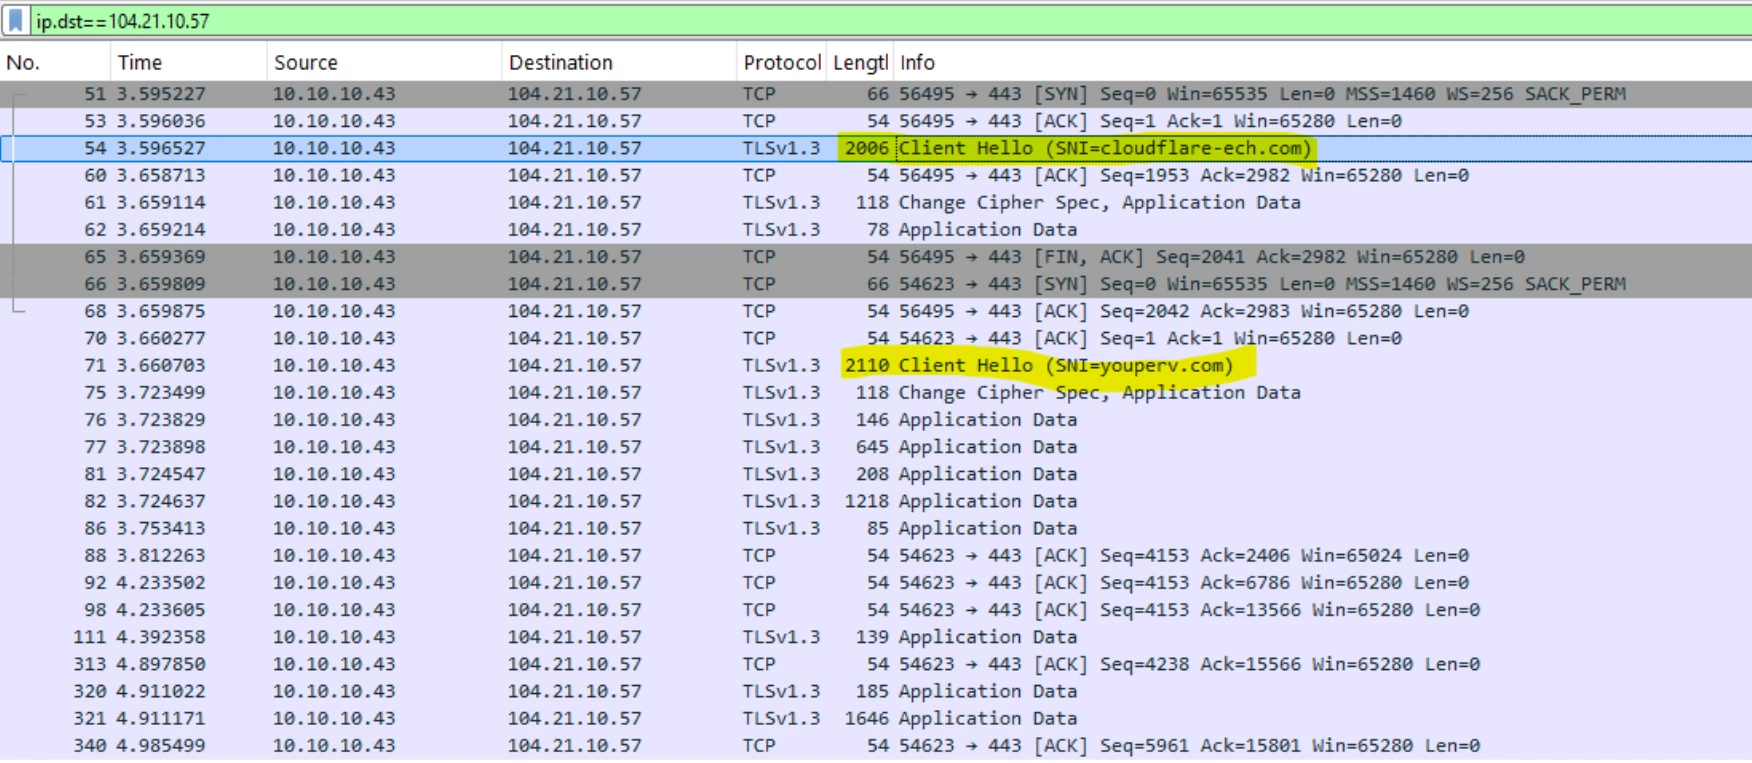The height and width of the screenshot is (763, 1752).
Task: Sort by the No. column header
Action: (x=56, y=62)
